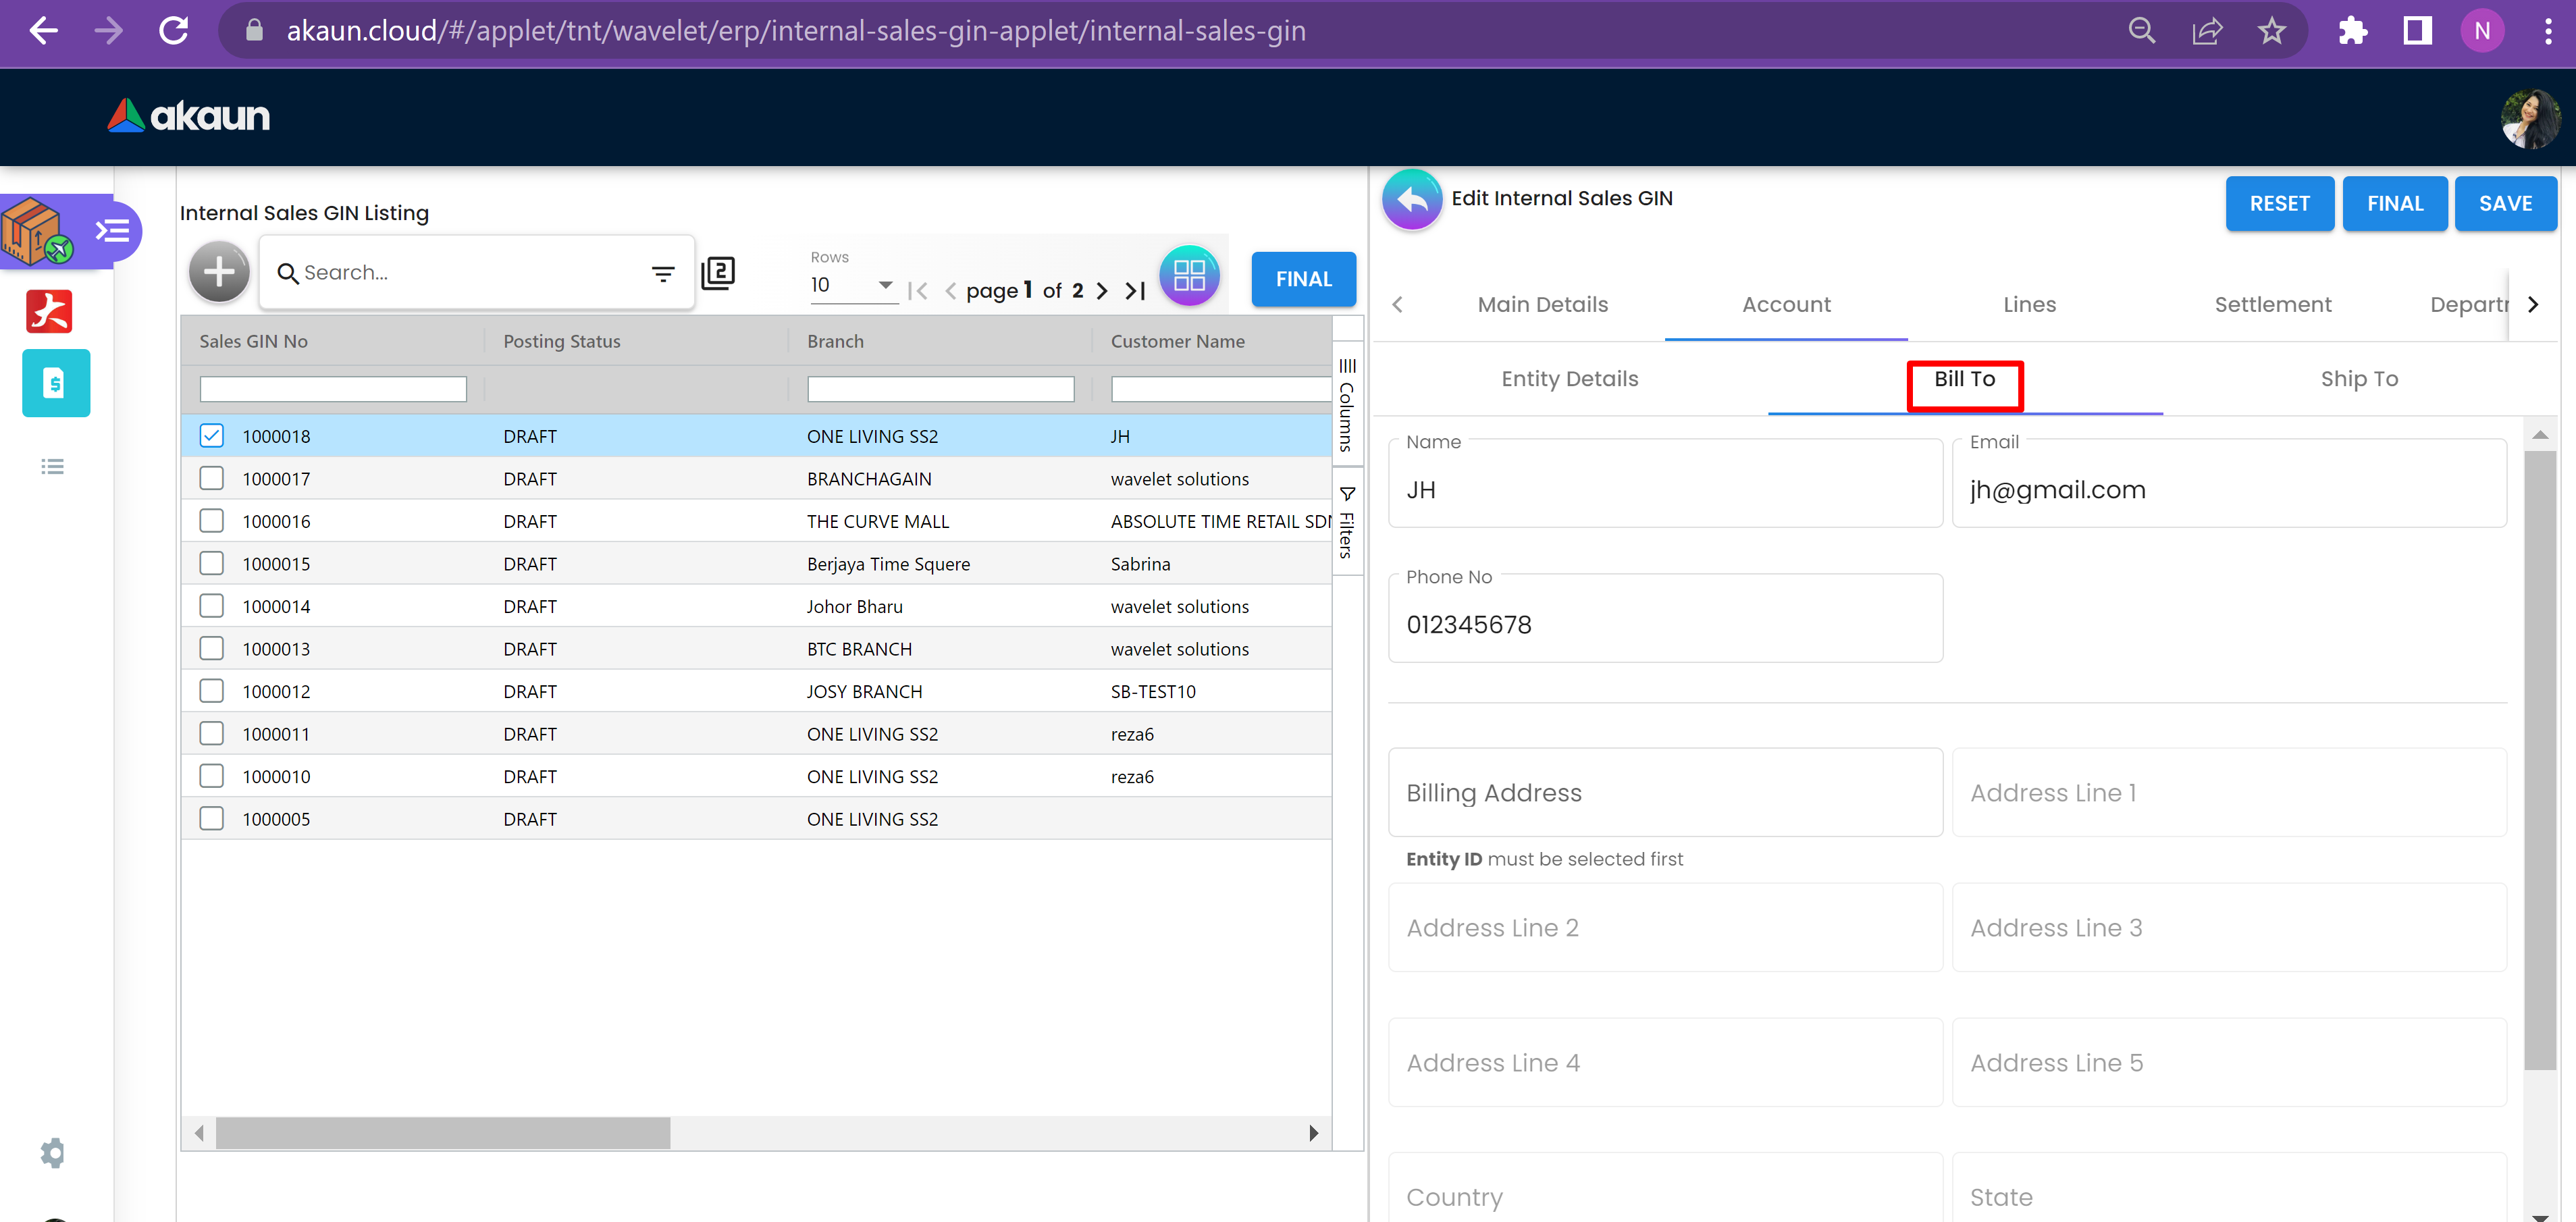Click the red PDF applet icon
This screenshot has width=2576, height=1222.
(50, 311)
